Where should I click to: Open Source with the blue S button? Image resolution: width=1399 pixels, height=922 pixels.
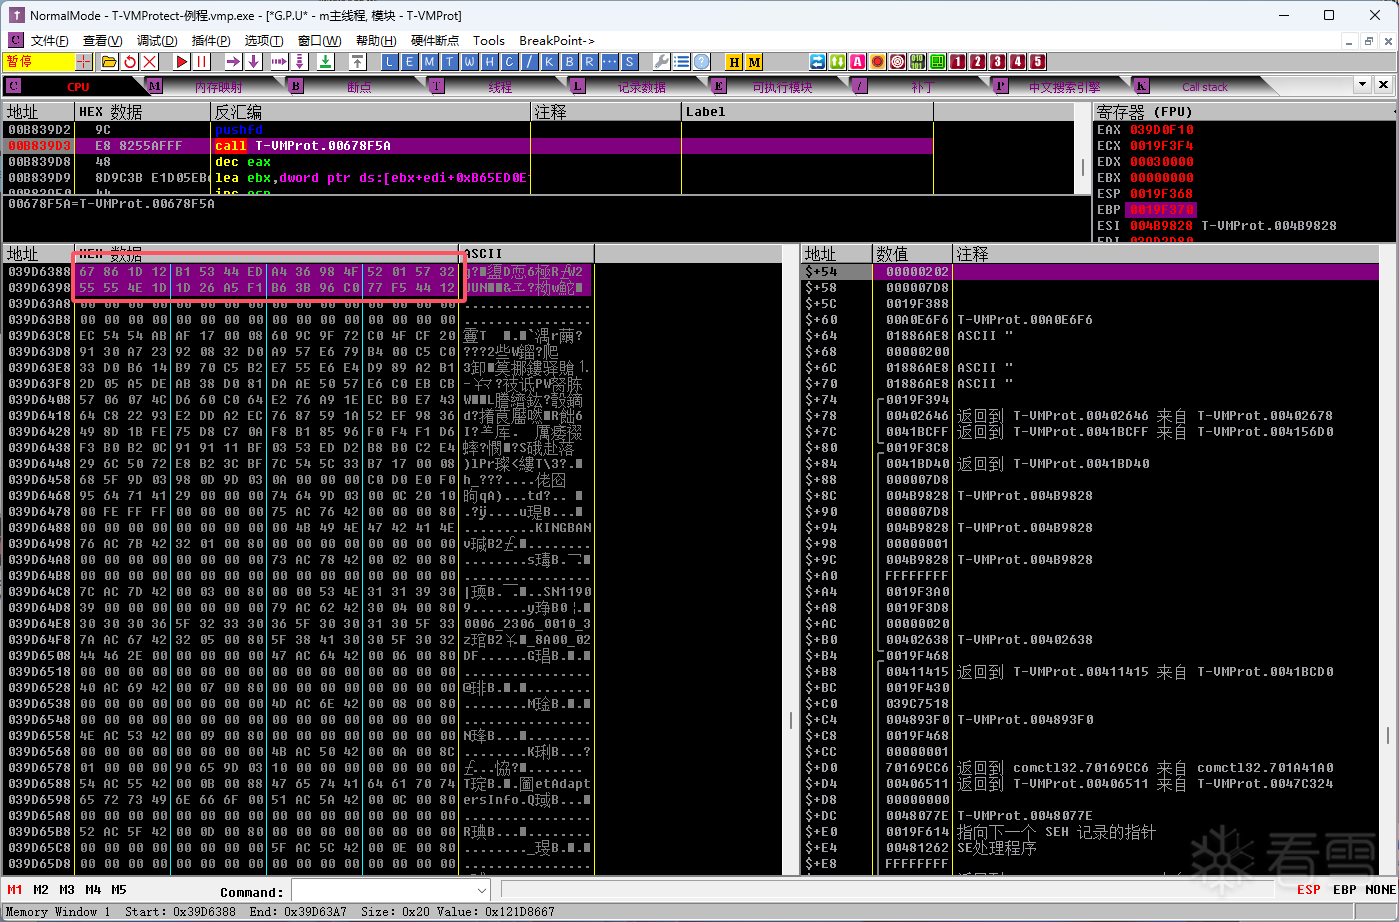click(629, 62)
